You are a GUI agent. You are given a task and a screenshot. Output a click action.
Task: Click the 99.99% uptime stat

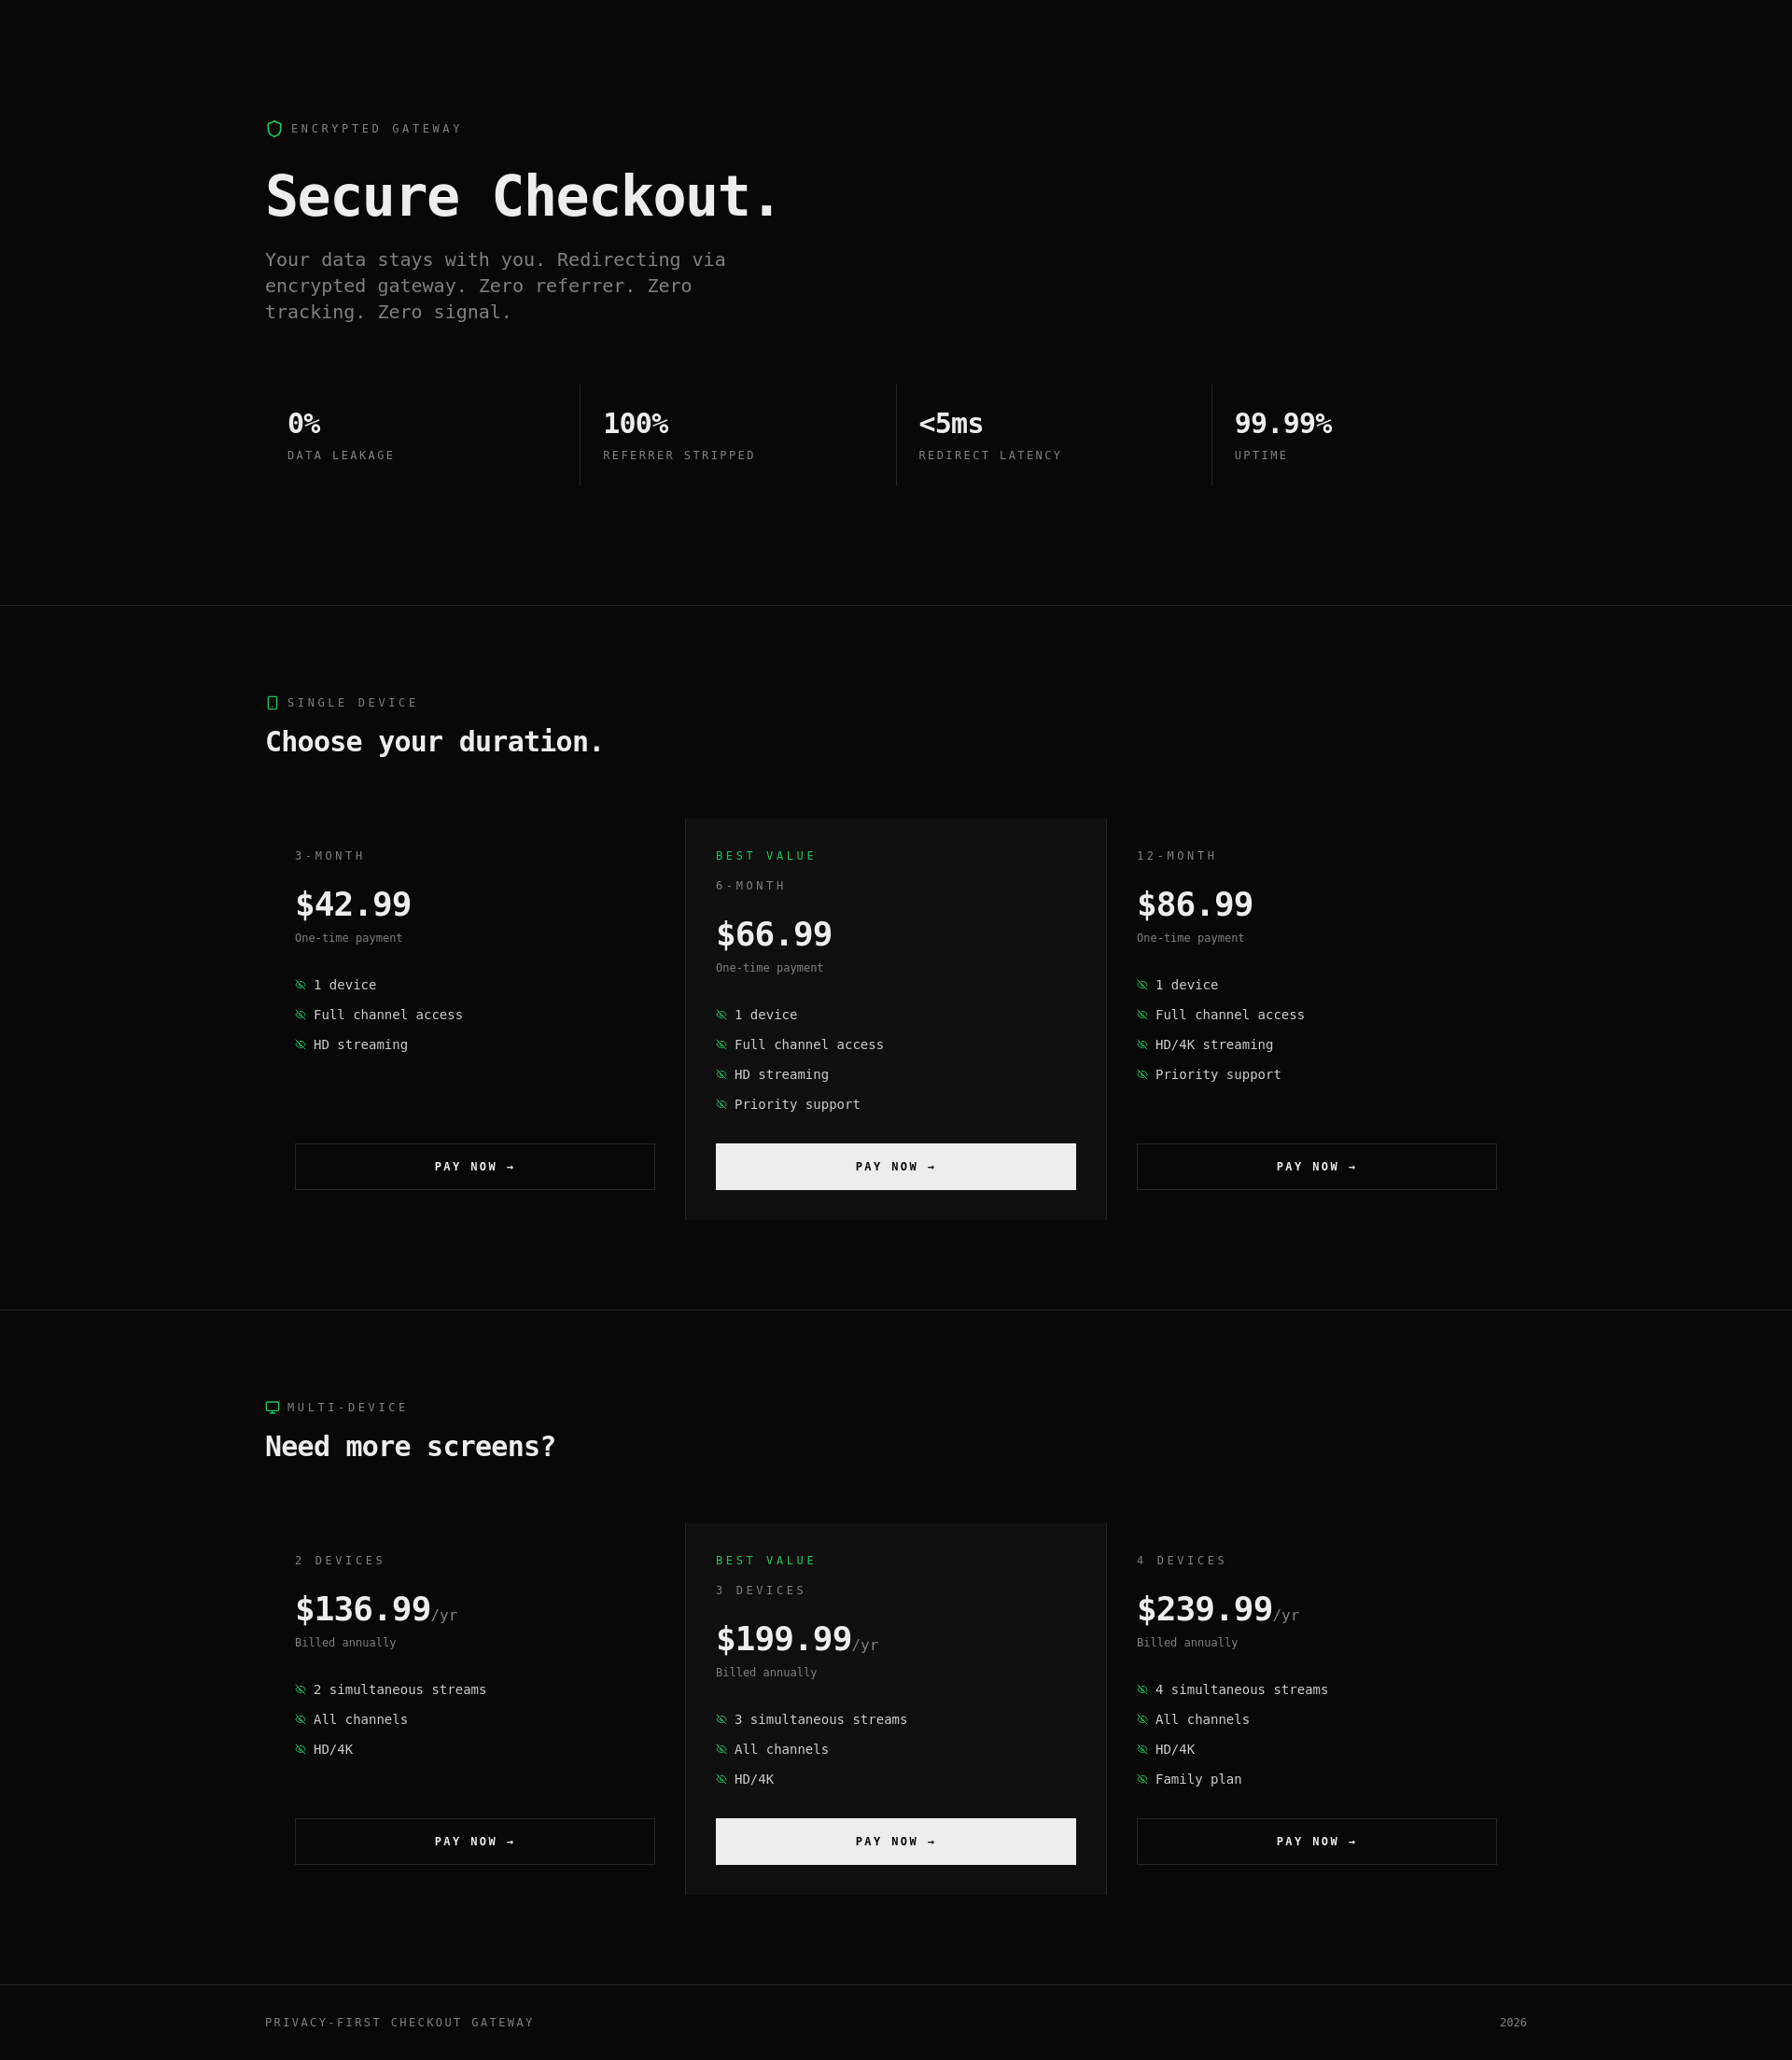click(1283, 435)
